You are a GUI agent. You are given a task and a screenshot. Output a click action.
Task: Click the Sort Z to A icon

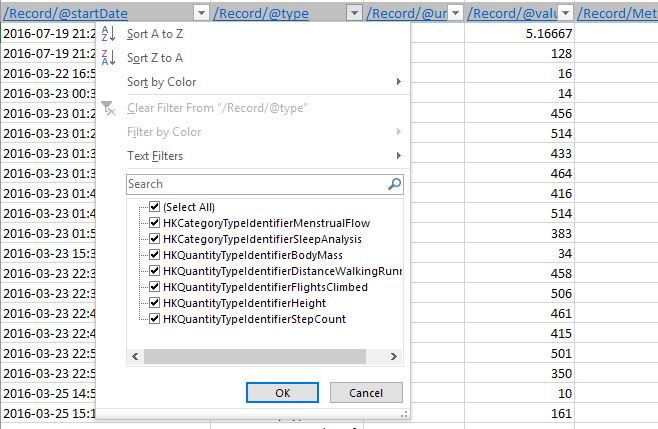[109, 58]
